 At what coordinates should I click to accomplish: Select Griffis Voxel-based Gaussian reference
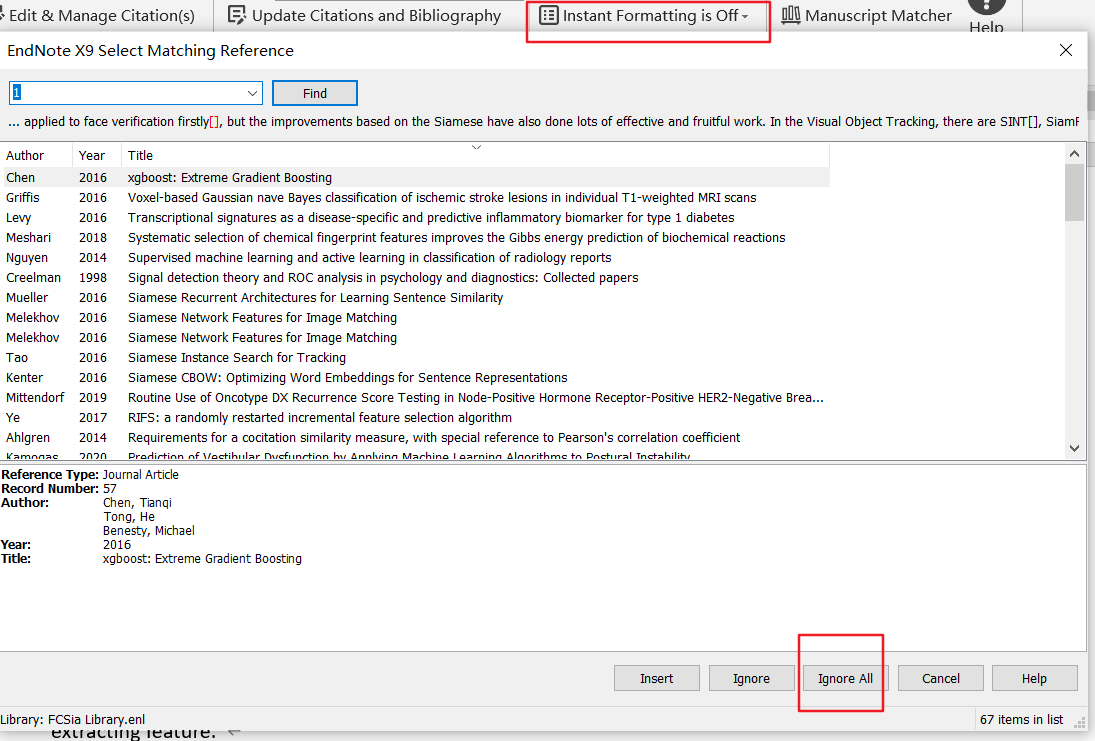pyautogui.click(x=415, y=198)
